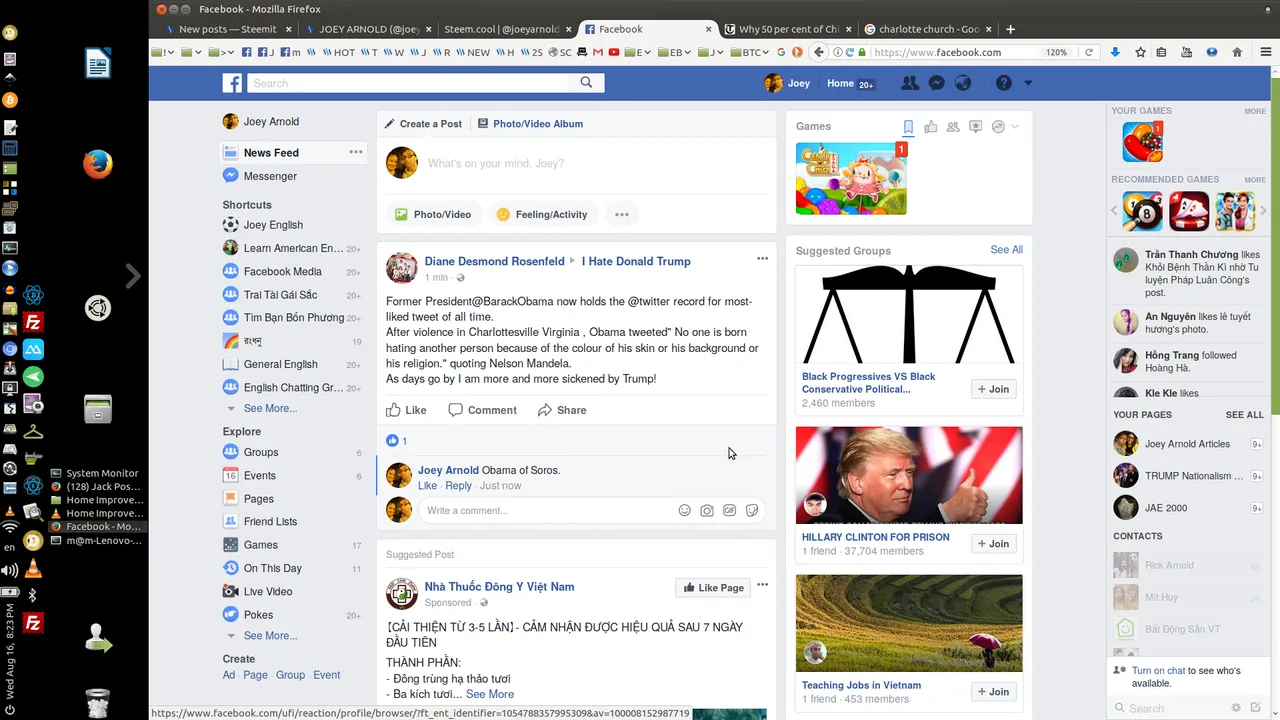Click the Facebook logo in the blue bar
Screen dimensions: 1280x720
point(232,83)
